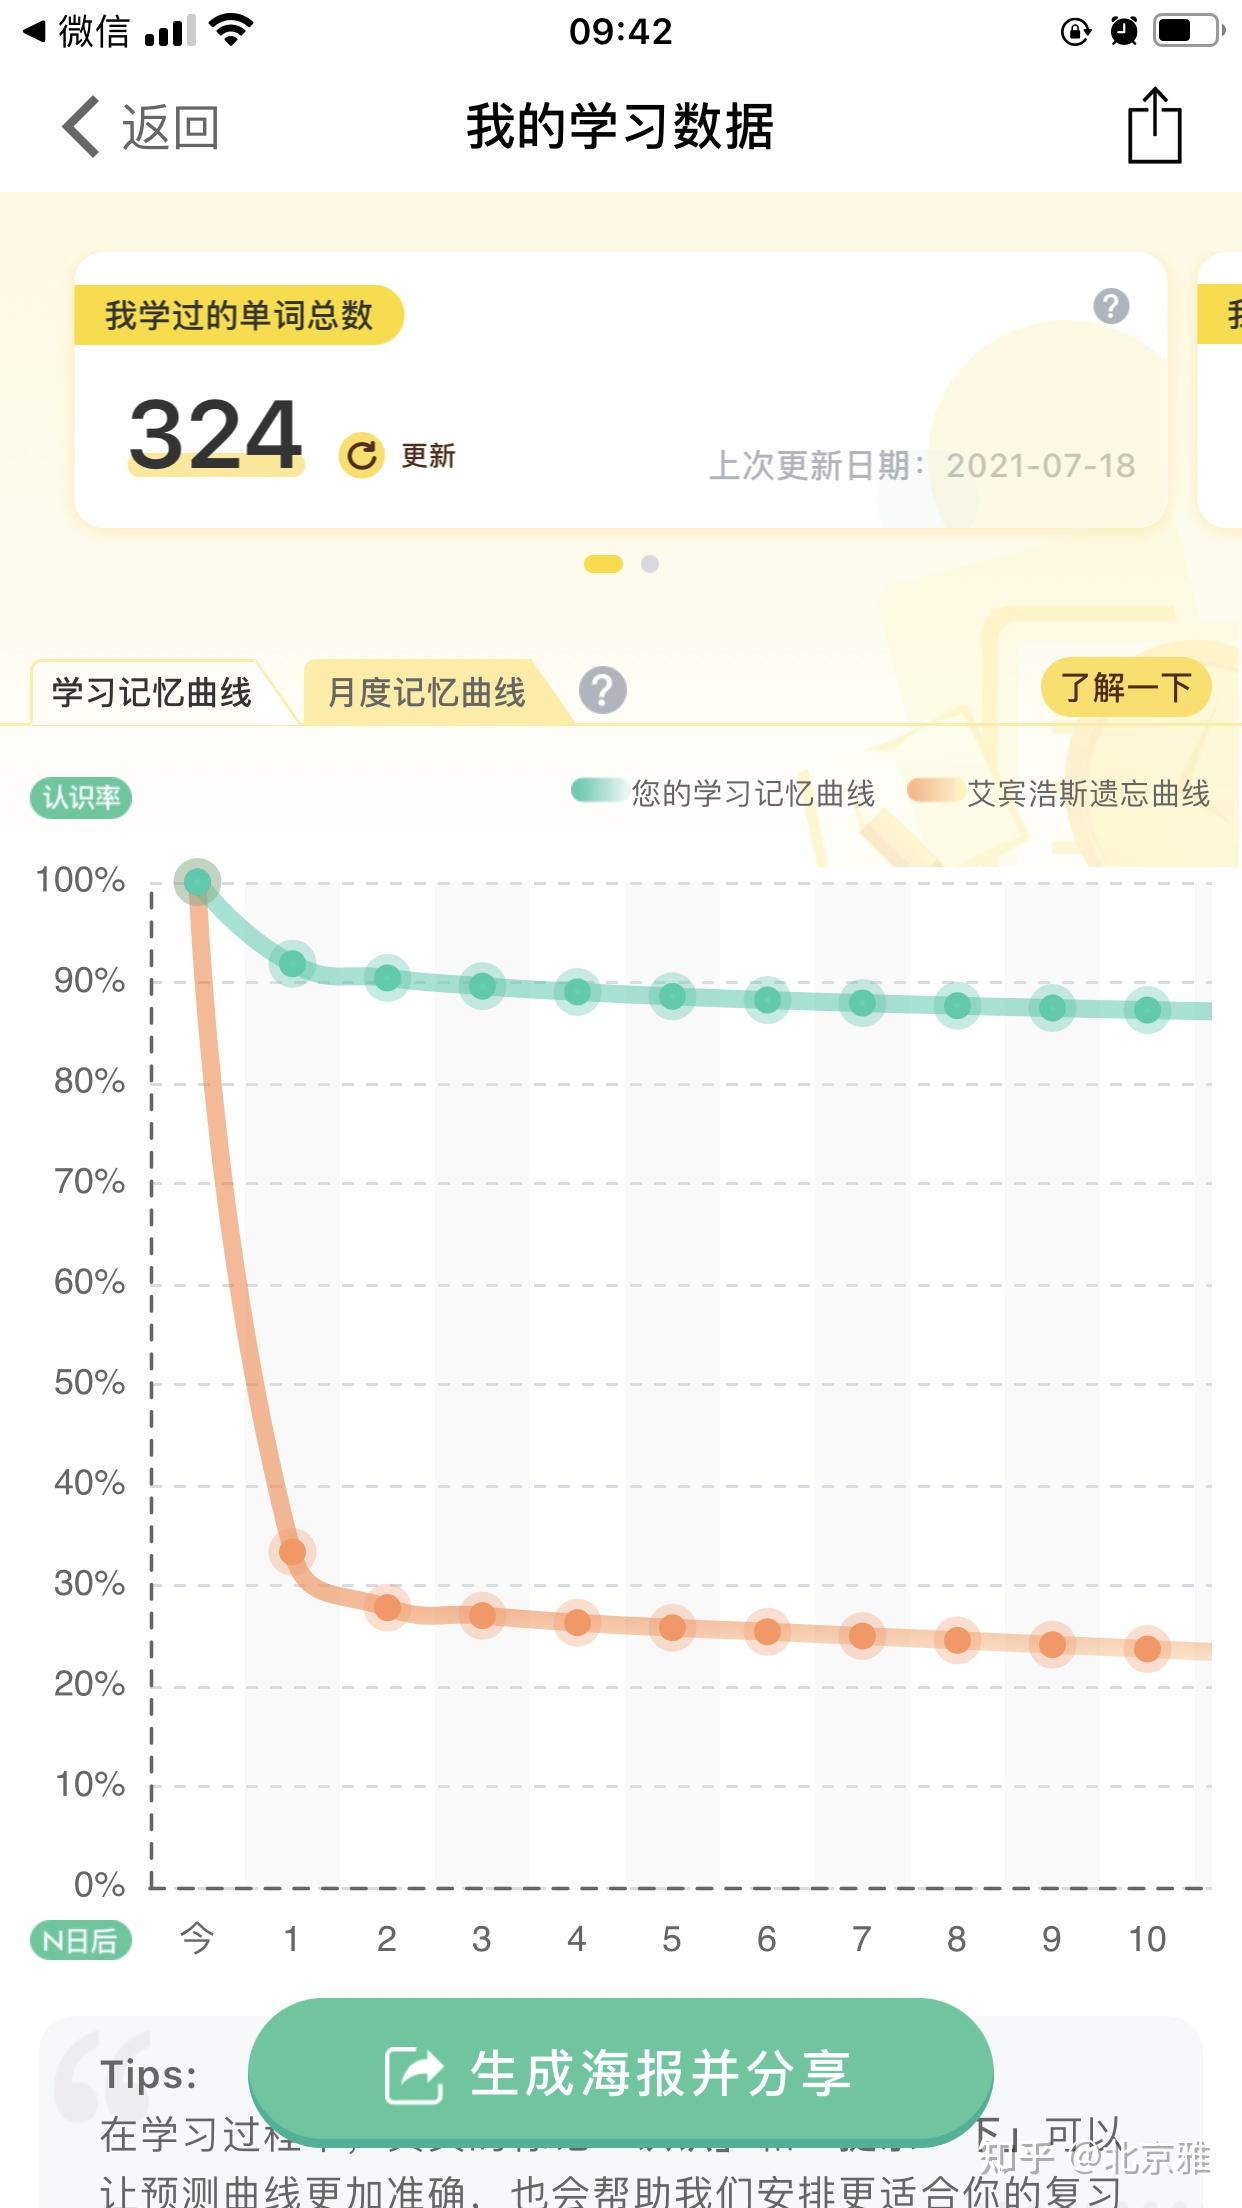The height and width of the screenshot is (2208, 1242).
Task: Tap the 了解一下 button
Action: point(1126,688)
